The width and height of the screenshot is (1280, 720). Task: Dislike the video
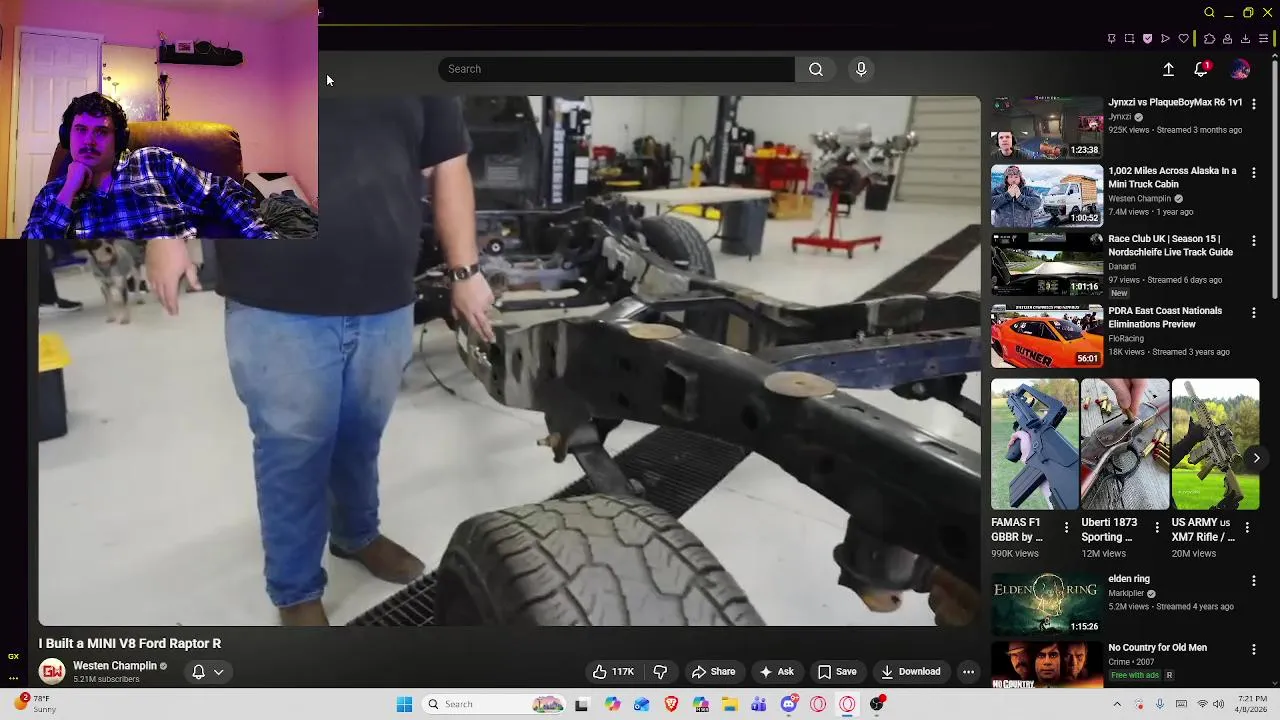pyautogui.click(x=660, y=672)
